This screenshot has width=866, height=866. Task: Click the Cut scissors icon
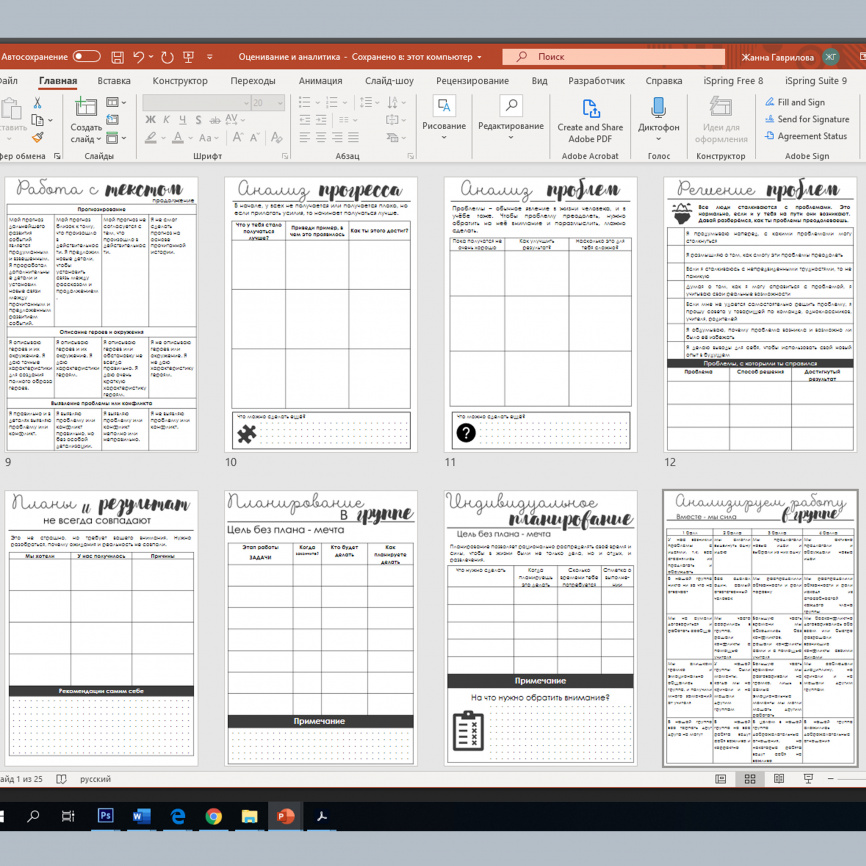pos(38,103)
